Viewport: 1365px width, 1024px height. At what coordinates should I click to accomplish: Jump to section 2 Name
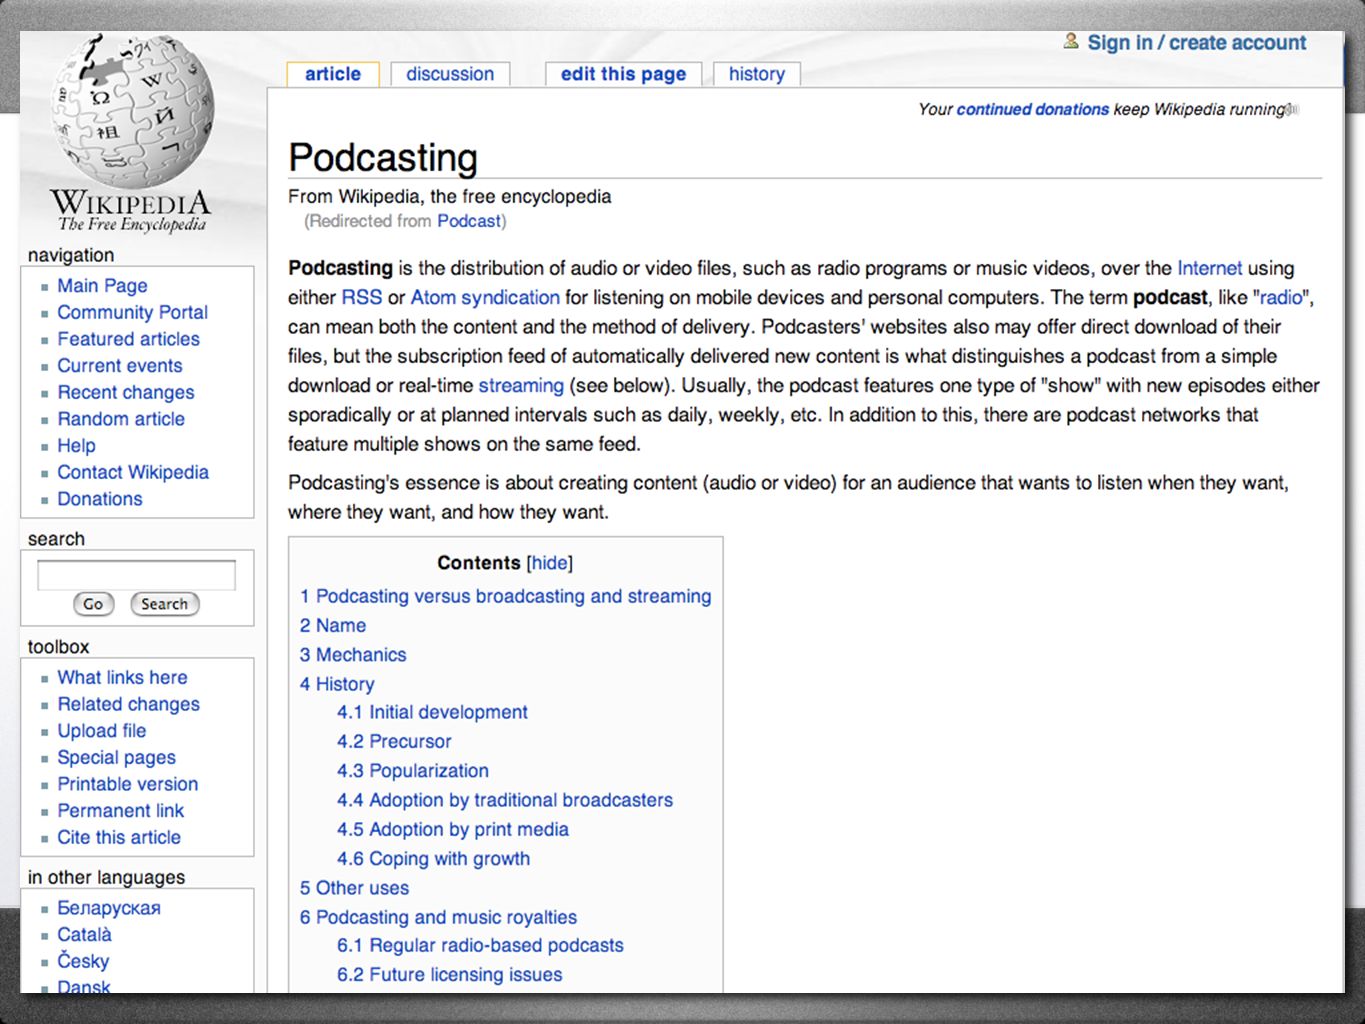point(333,625)
